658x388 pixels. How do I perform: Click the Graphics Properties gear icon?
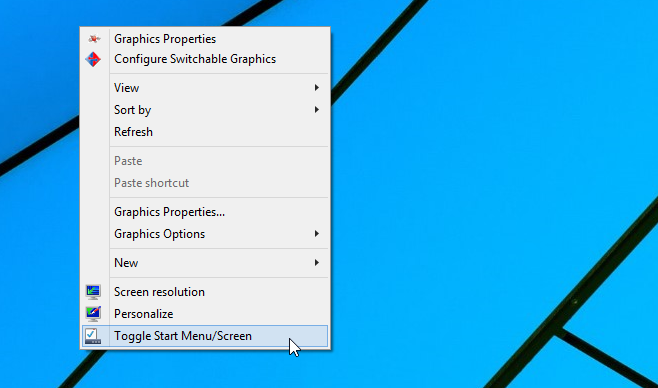94,39
